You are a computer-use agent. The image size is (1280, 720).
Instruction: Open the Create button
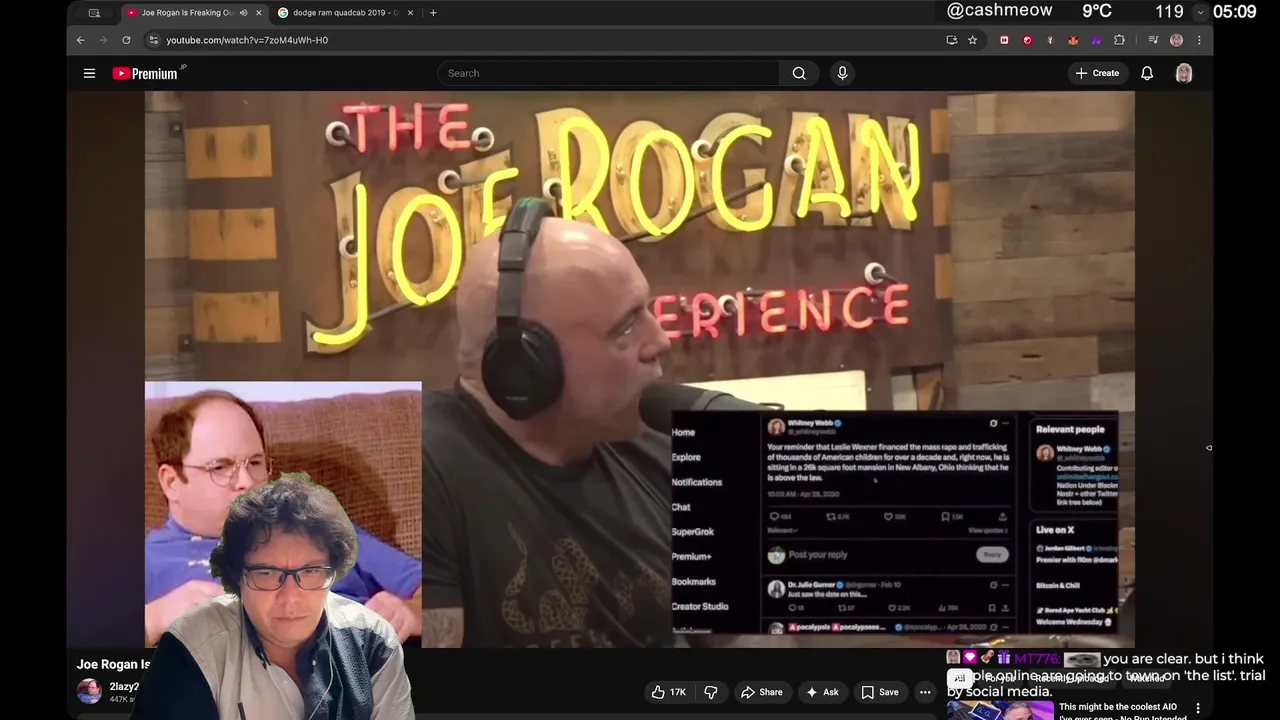point(1097,73)
